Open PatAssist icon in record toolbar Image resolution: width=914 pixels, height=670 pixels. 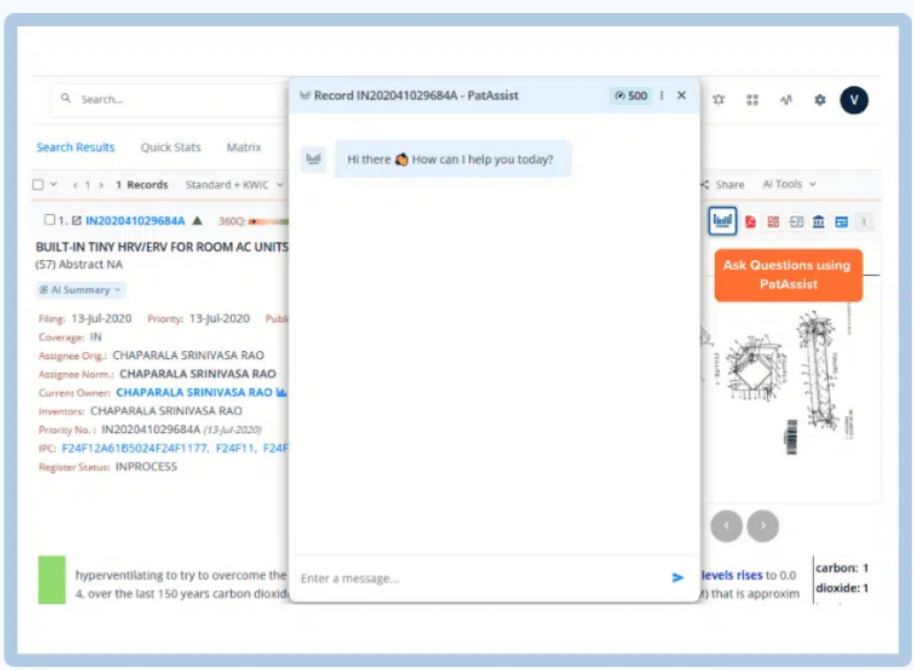pos(722,221)
